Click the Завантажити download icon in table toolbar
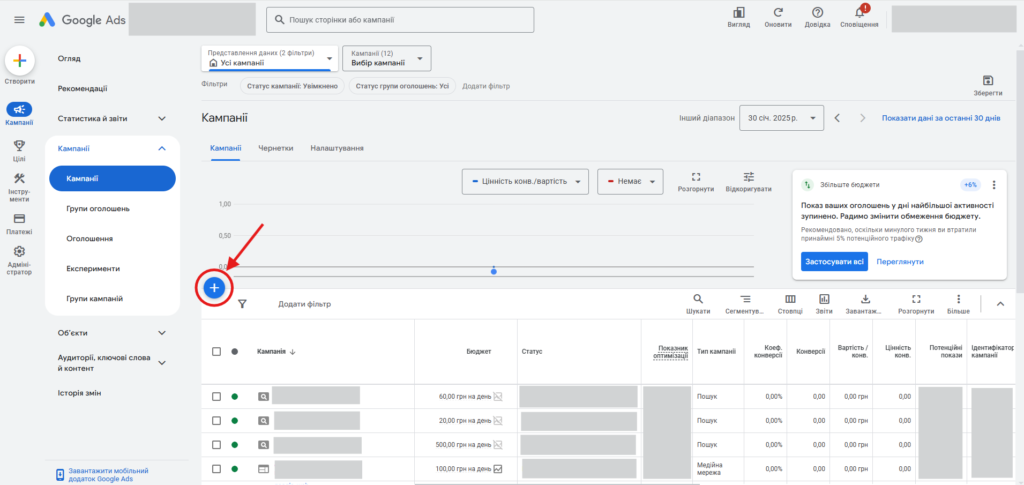This screenshot has height=485, width=1024. tap(865, 299)
